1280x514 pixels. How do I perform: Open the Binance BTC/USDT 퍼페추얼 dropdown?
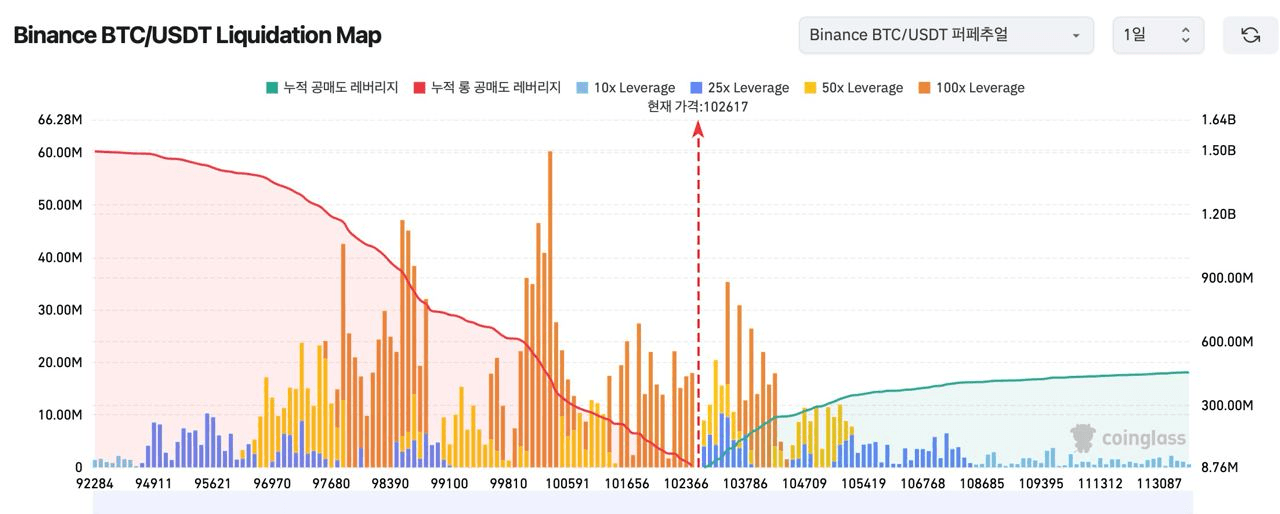click(x=946, y=35)
